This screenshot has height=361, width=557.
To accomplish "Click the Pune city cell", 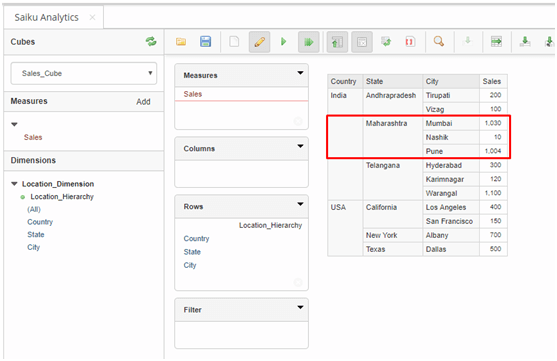I will tap(451, 151).
